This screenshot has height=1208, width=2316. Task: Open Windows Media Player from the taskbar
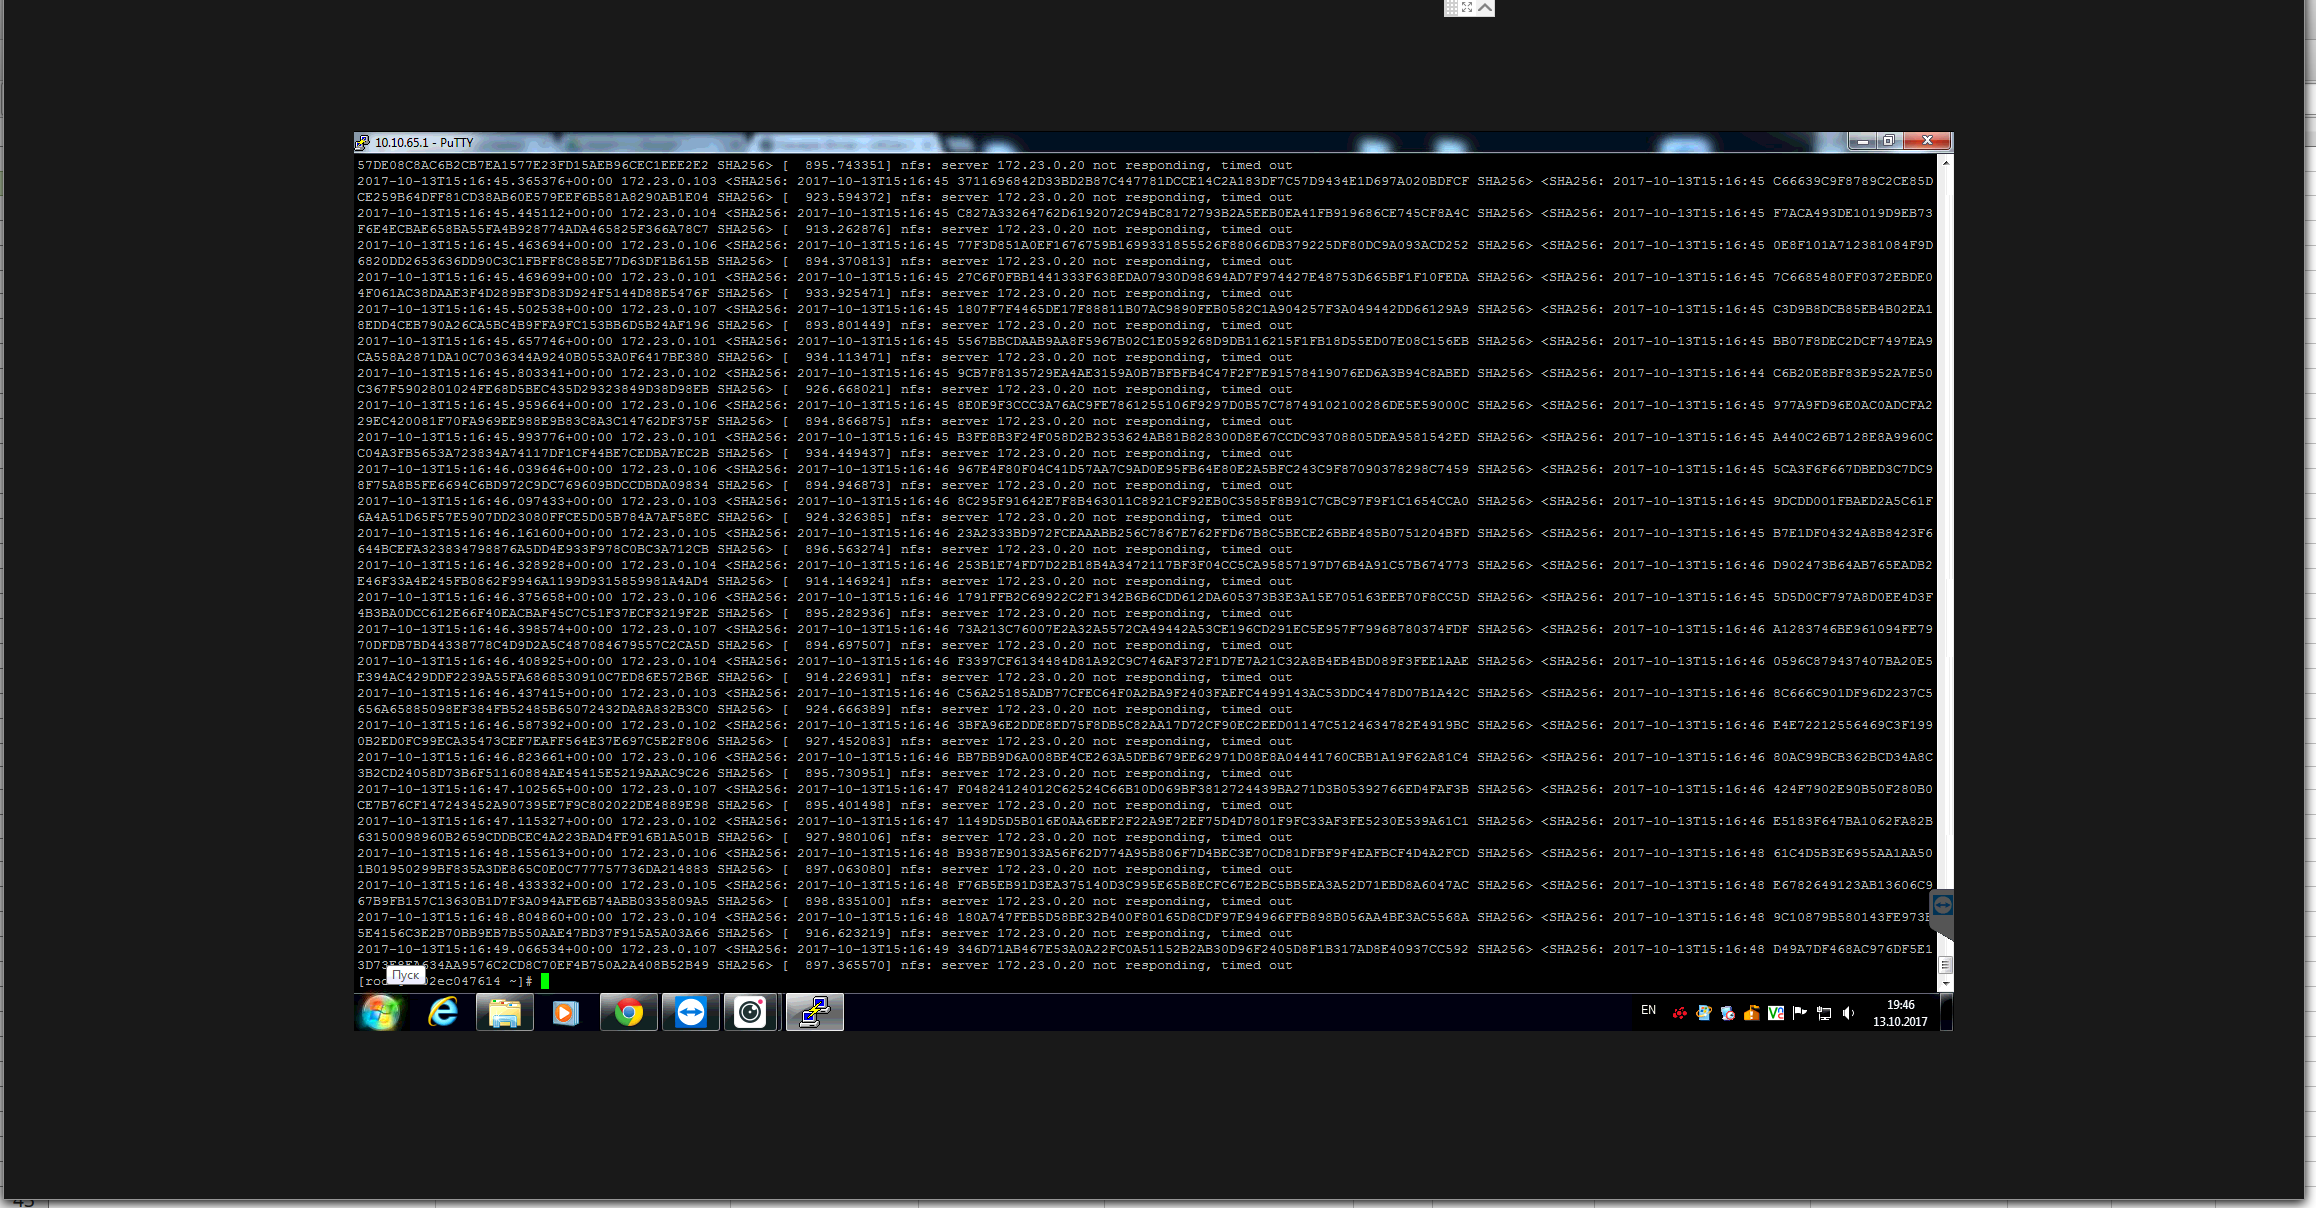tap(566, 1012)
